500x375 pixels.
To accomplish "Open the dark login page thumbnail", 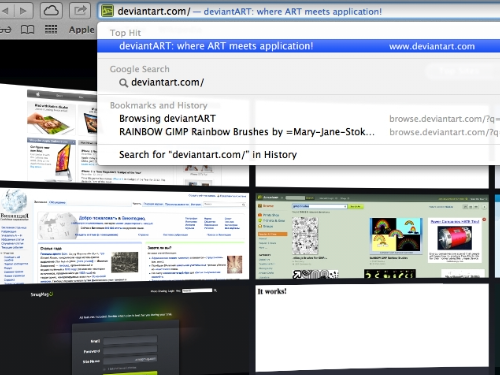I will click(124, 330).
